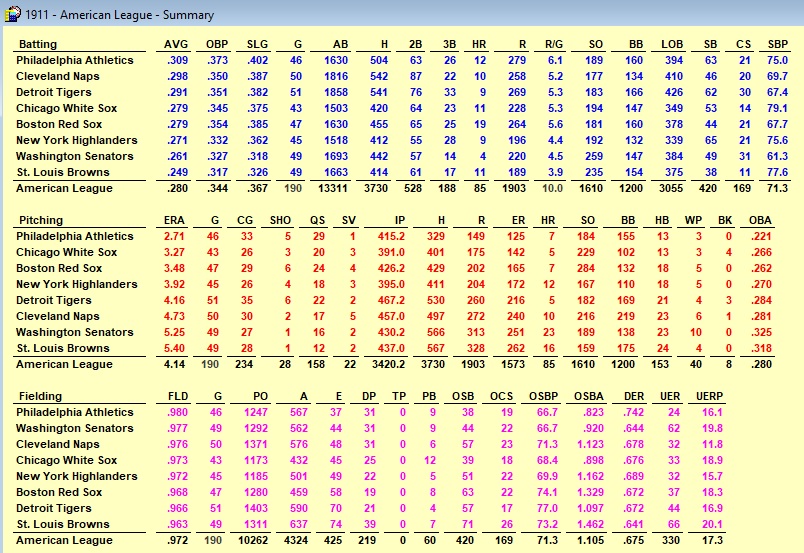Click the IP column header

[x=399, y=220]
